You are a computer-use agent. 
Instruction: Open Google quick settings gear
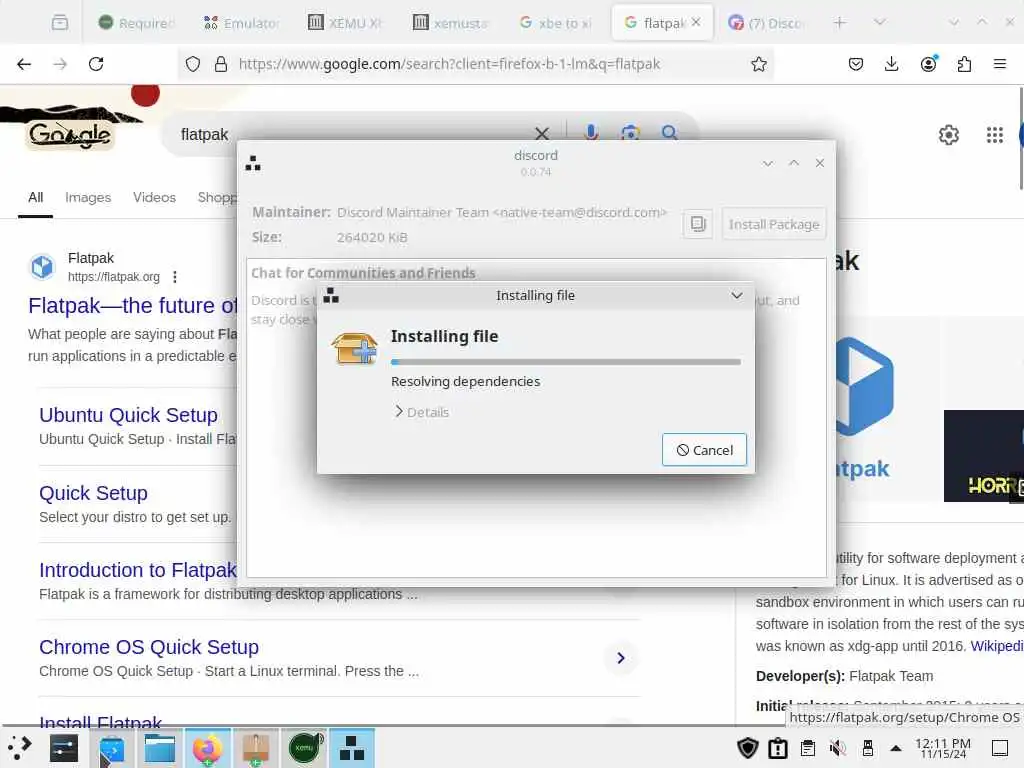pos(948,135)
